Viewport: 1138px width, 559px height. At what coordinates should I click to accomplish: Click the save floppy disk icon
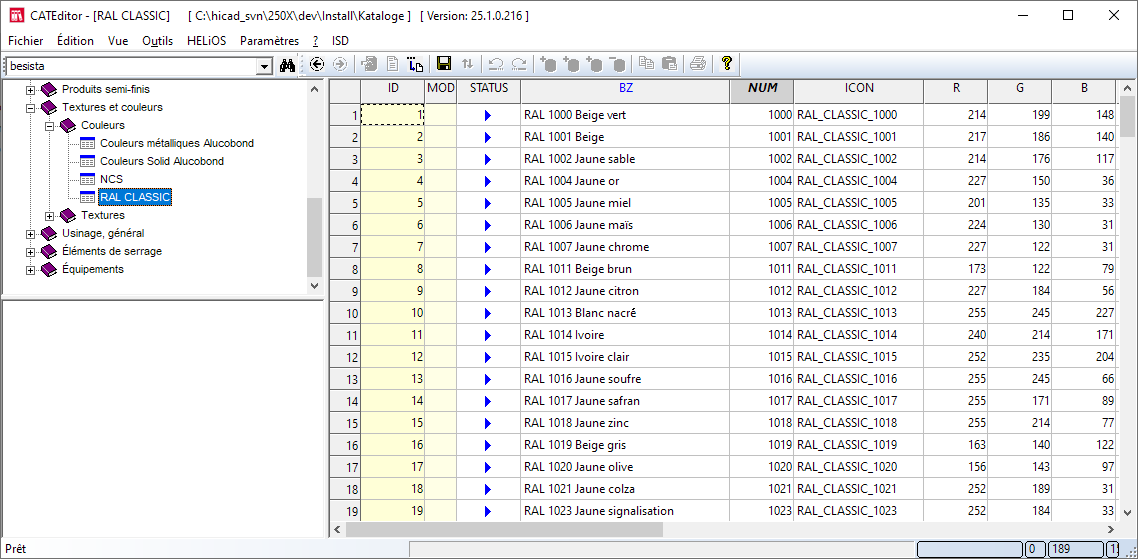click(x=444, y=64)
